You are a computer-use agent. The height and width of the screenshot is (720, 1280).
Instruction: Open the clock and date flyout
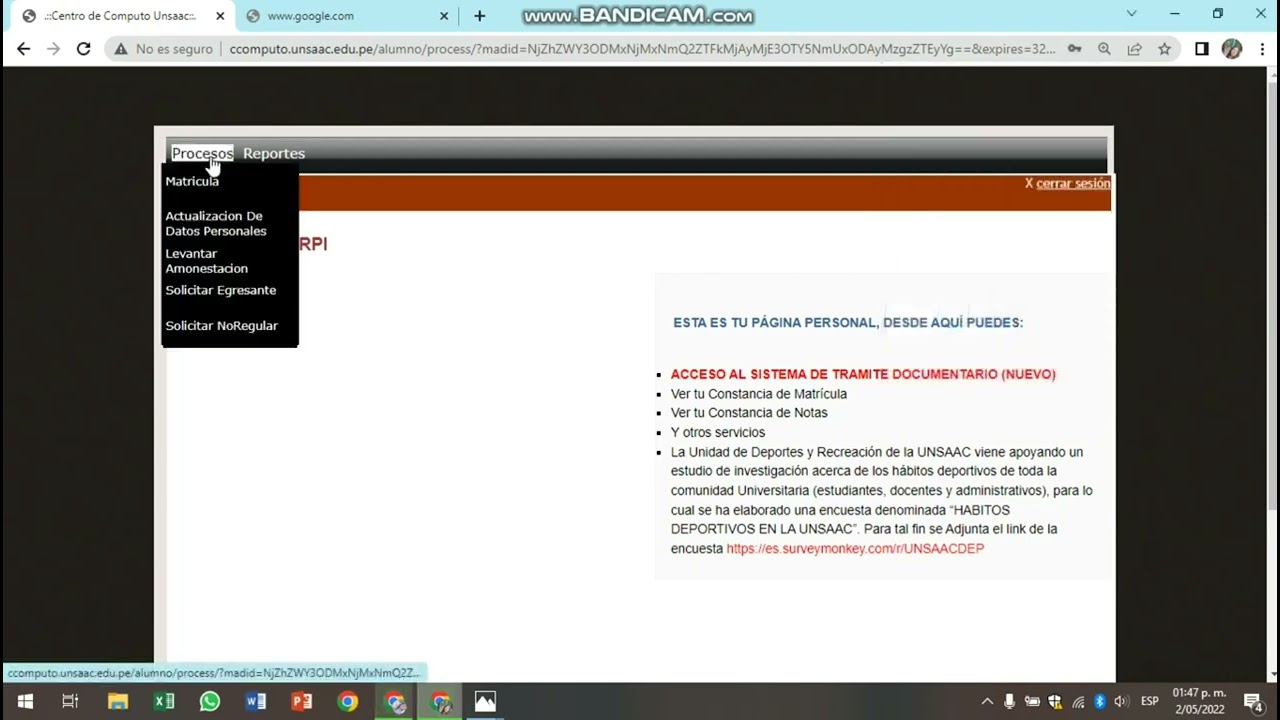[x=1199, y=701]
